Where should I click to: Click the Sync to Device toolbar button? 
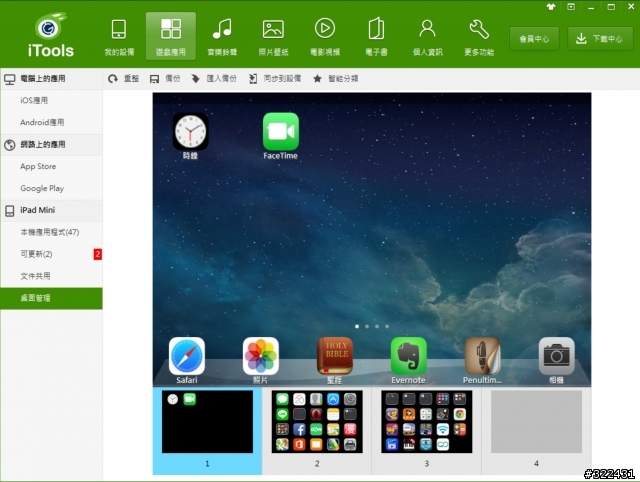(275, 79)
